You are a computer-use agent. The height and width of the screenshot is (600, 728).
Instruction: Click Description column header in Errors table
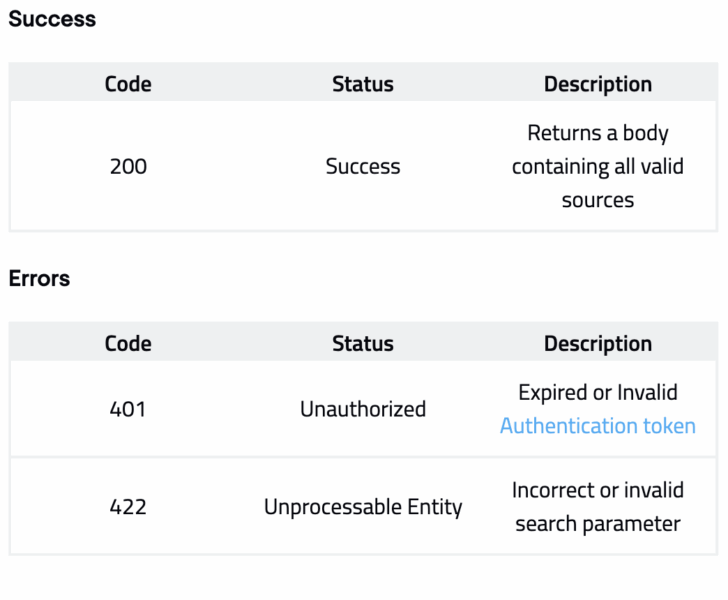pos(597,343)
